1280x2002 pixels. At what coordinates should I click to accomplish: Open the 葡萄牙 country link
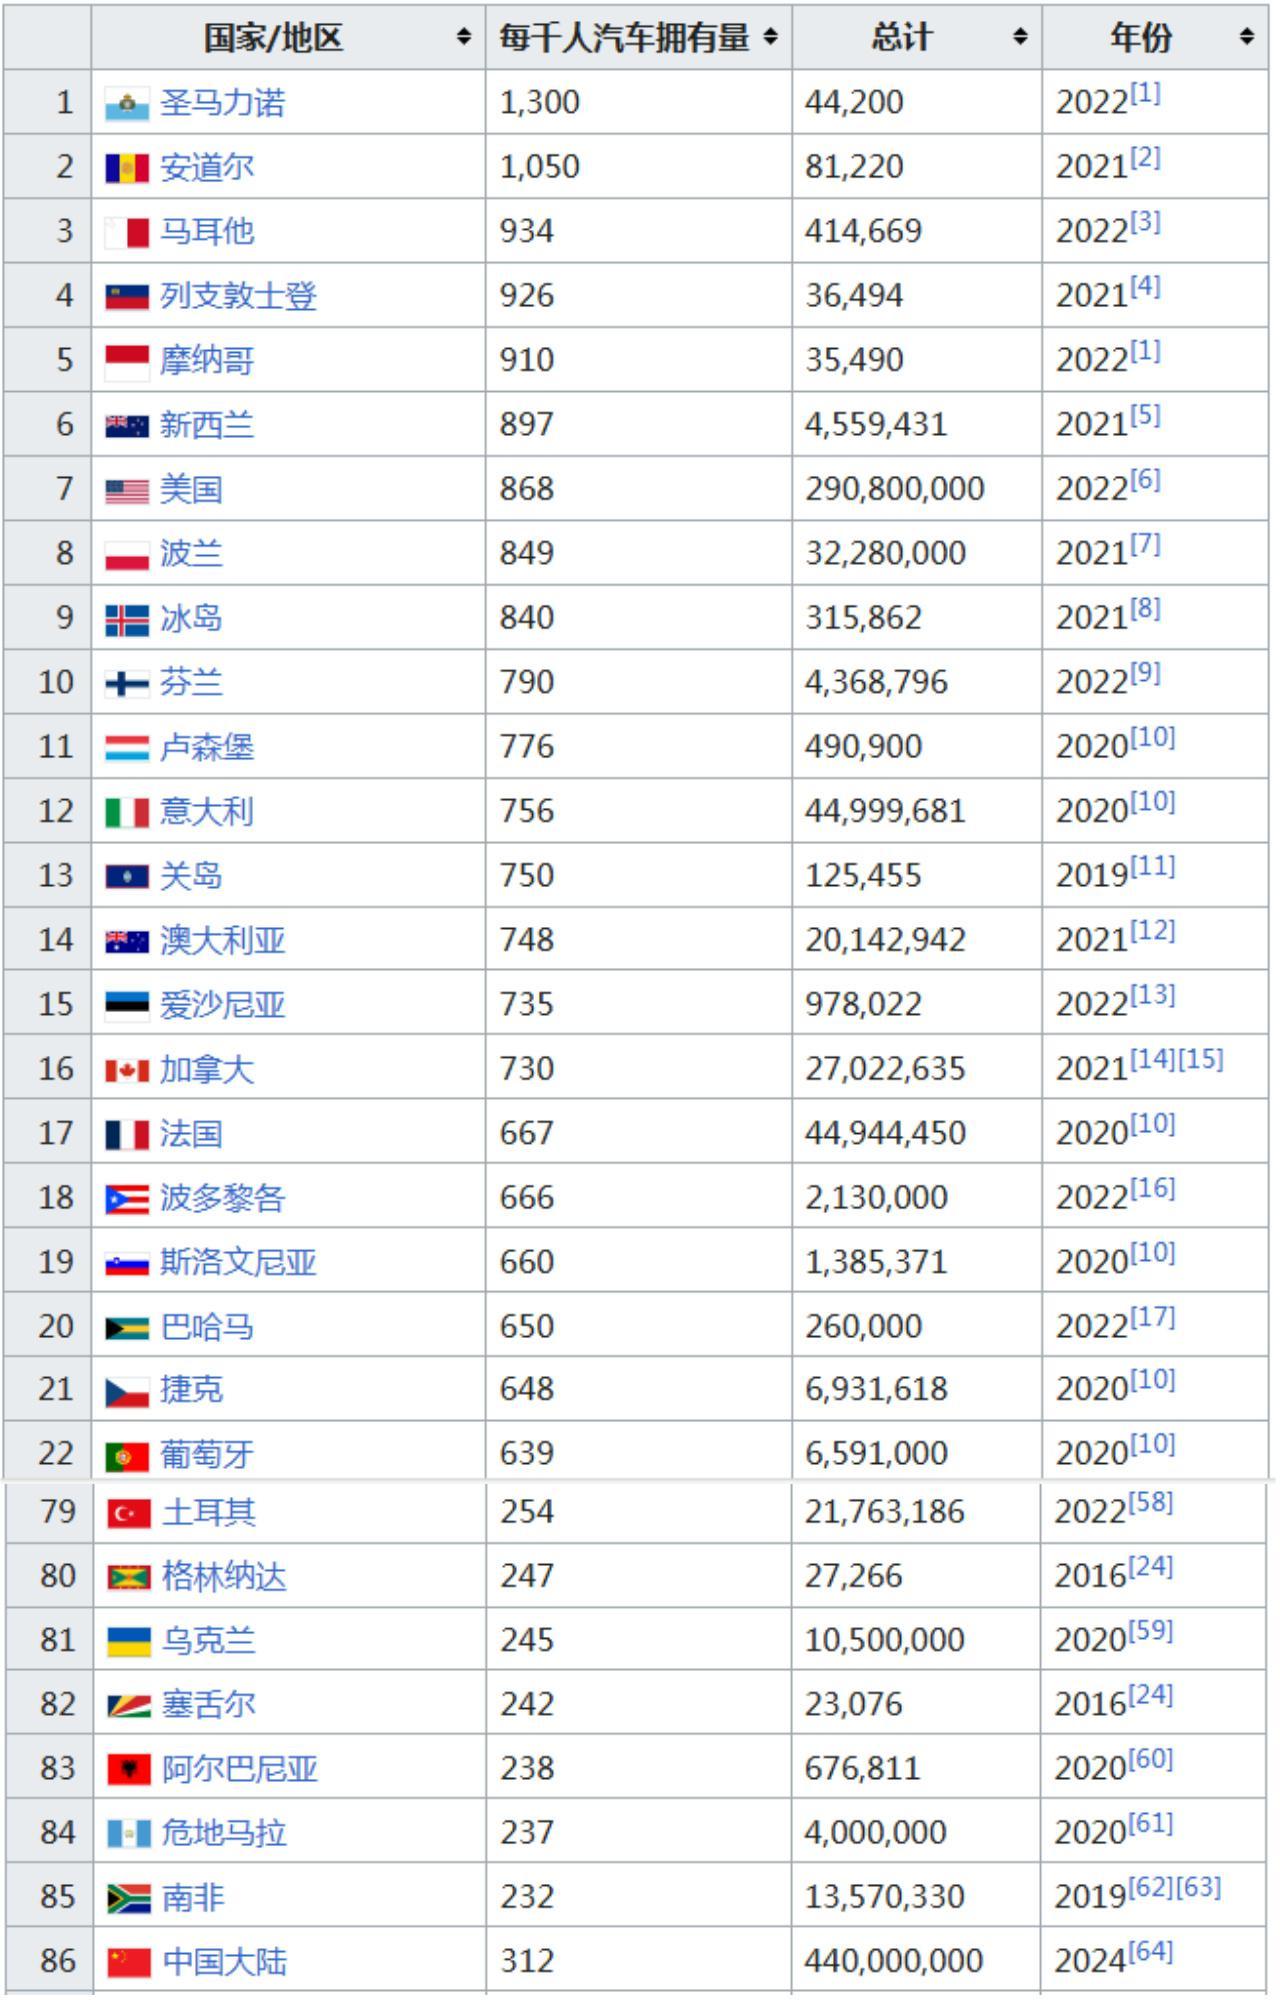coord(207,1455)
